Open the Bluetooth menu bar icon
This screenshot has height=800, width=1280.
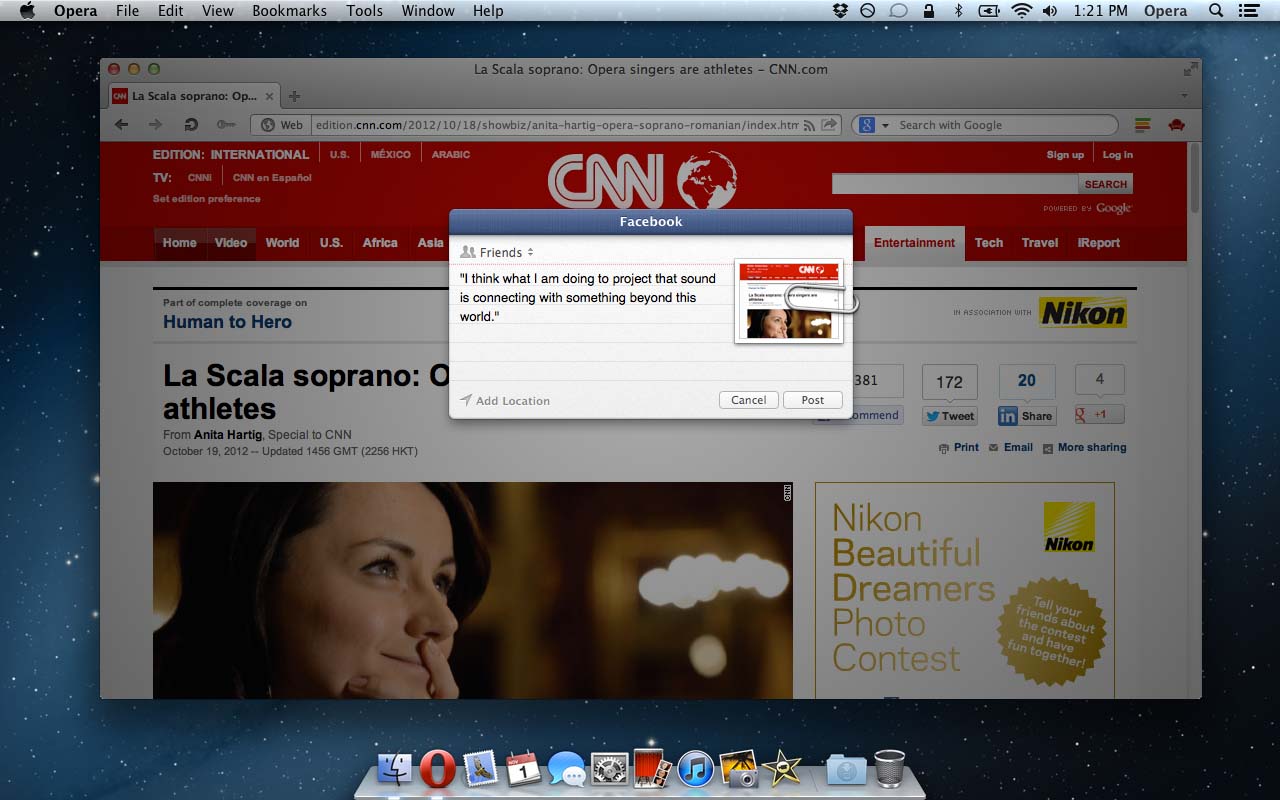point(957,11)
